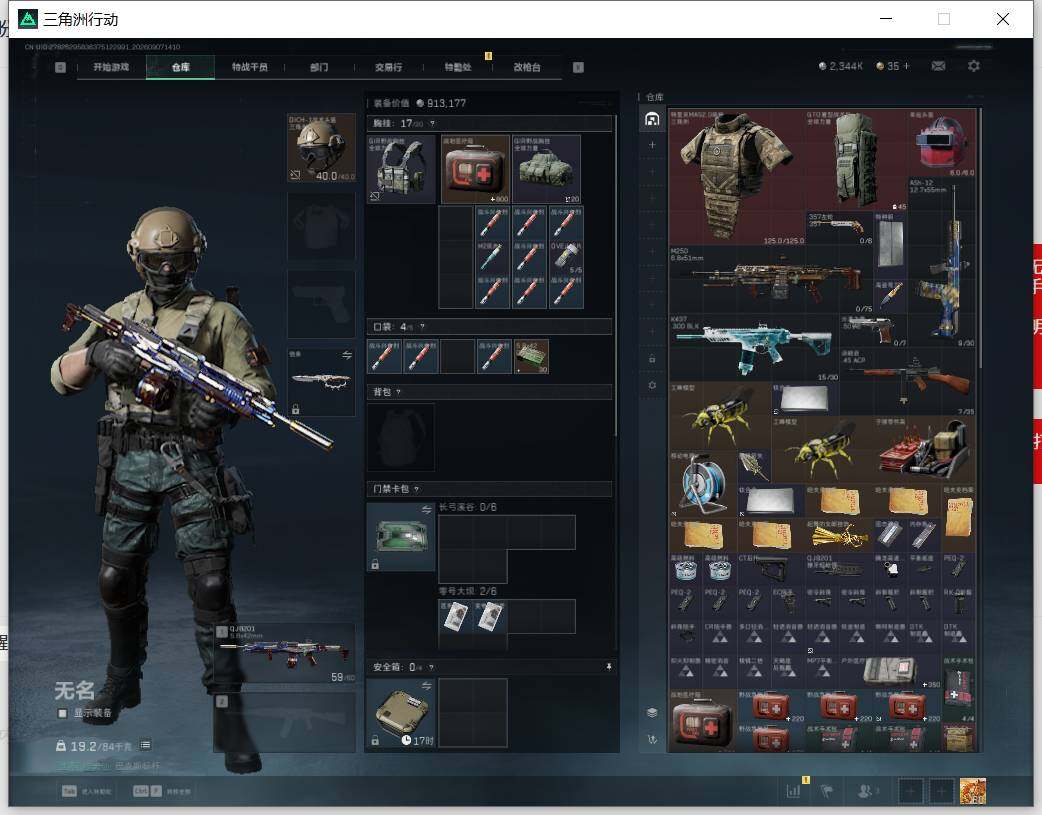Open the mail envelope icon
The width and height of the screenshot is (1042, 815).
tap(938, 66)
